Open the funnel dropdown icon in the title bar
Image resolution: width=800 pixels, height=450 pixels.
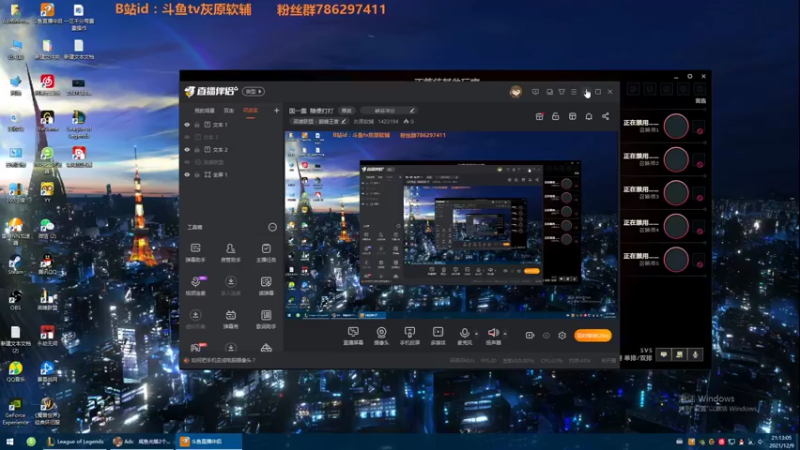point(562,92)
